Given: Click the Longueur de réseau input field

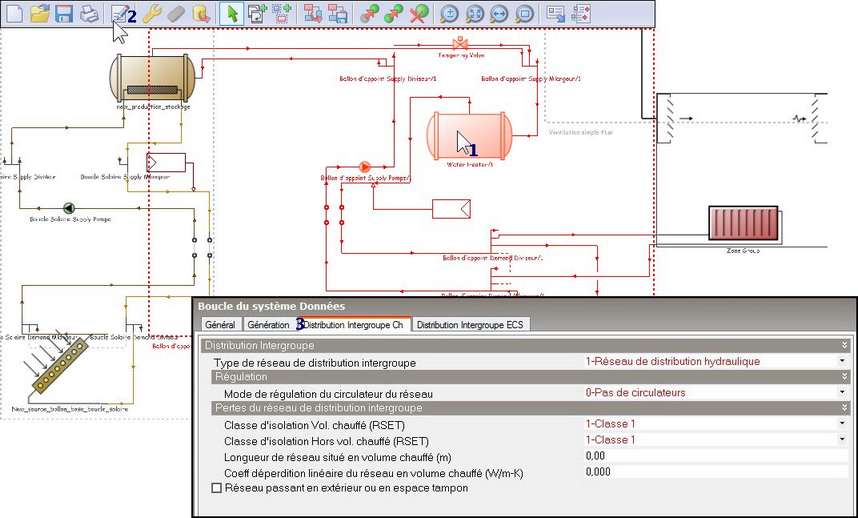Looking at the screenshot, I should (714, 456).
